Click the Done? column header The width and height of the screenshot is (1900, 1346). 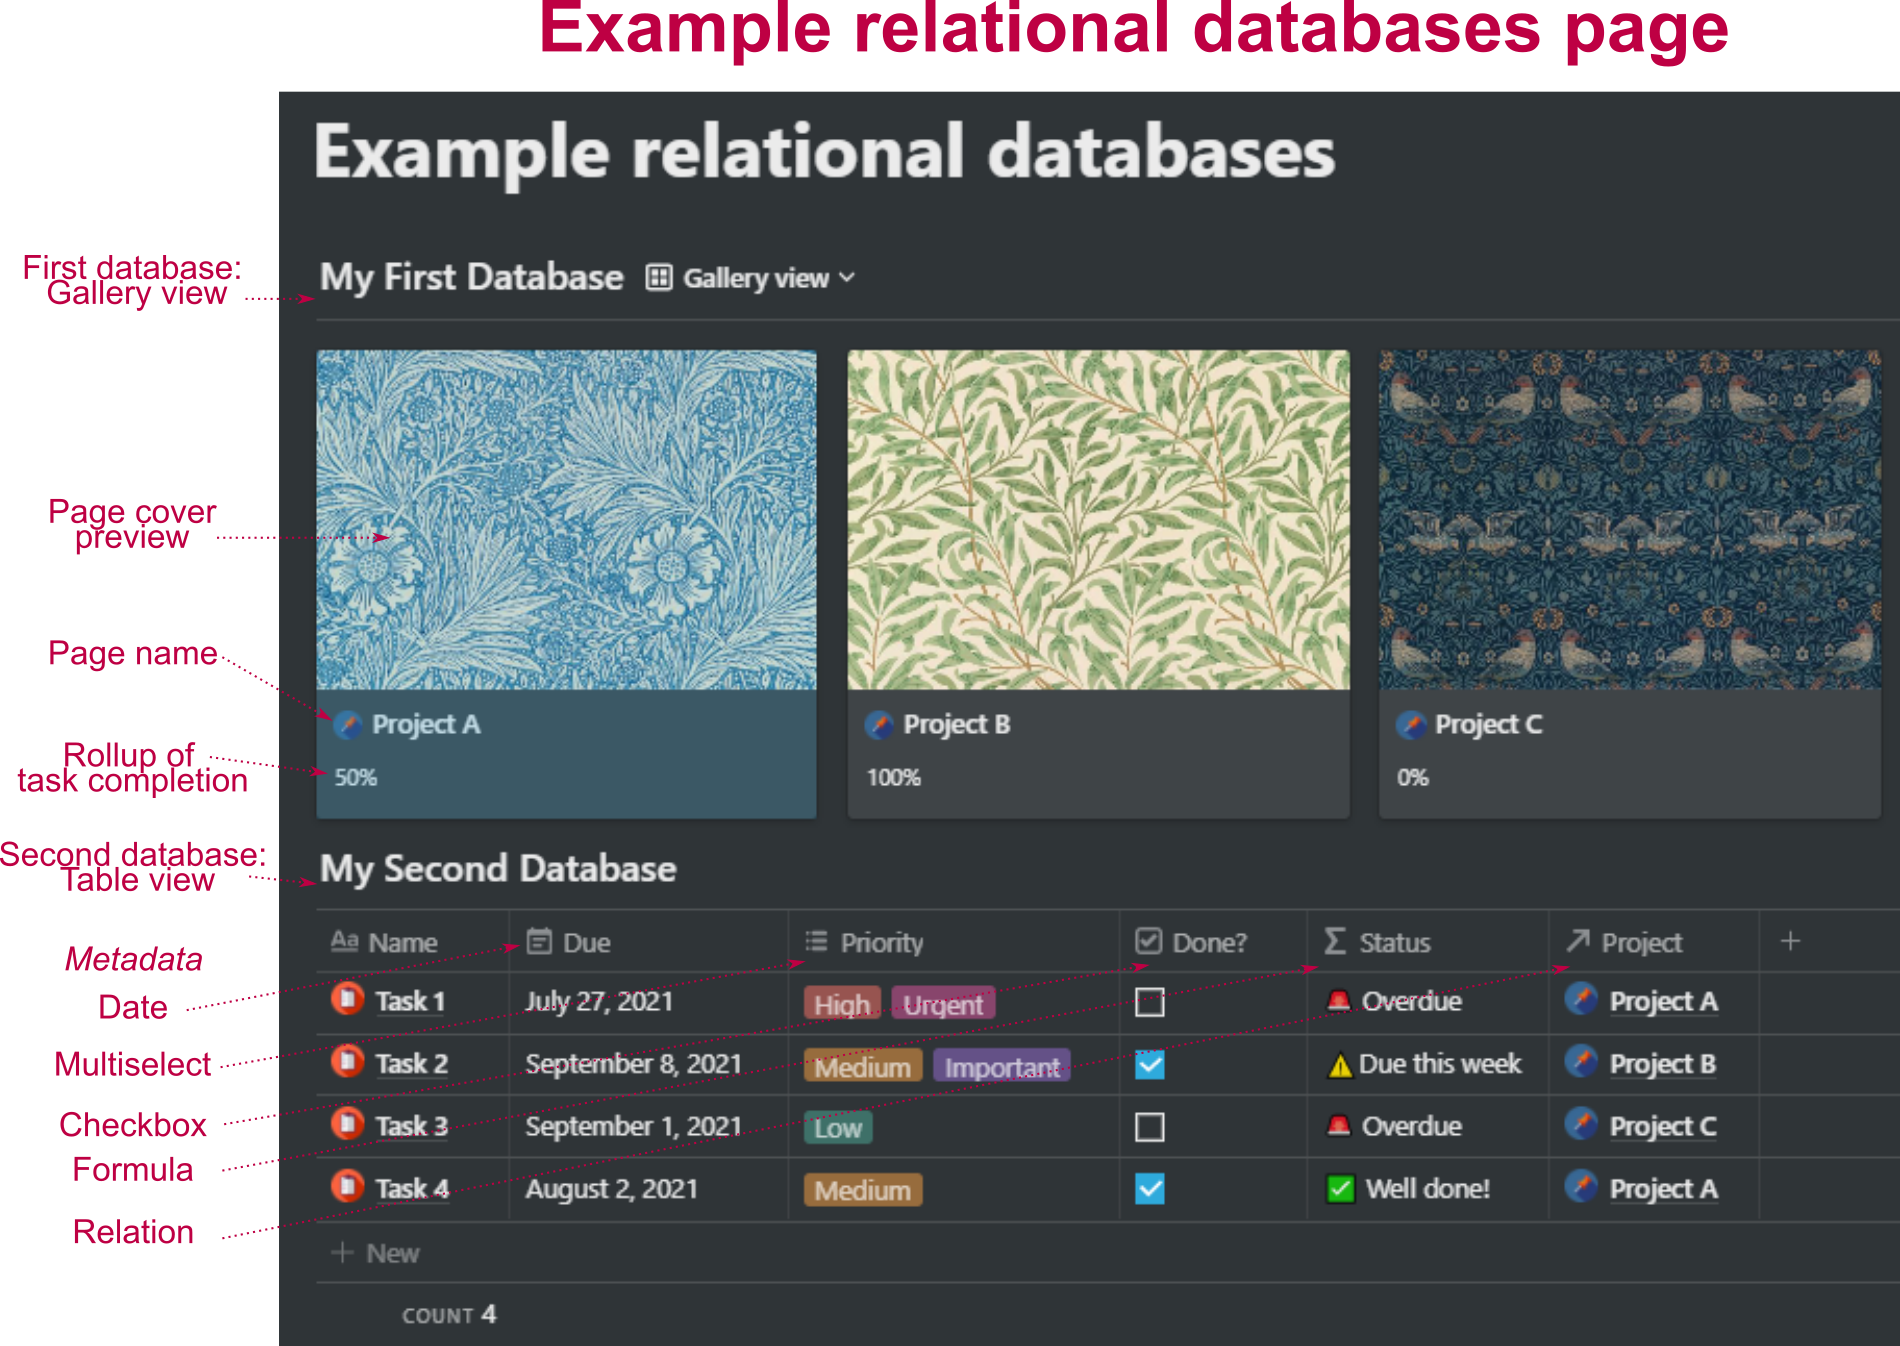(1213, 942)
